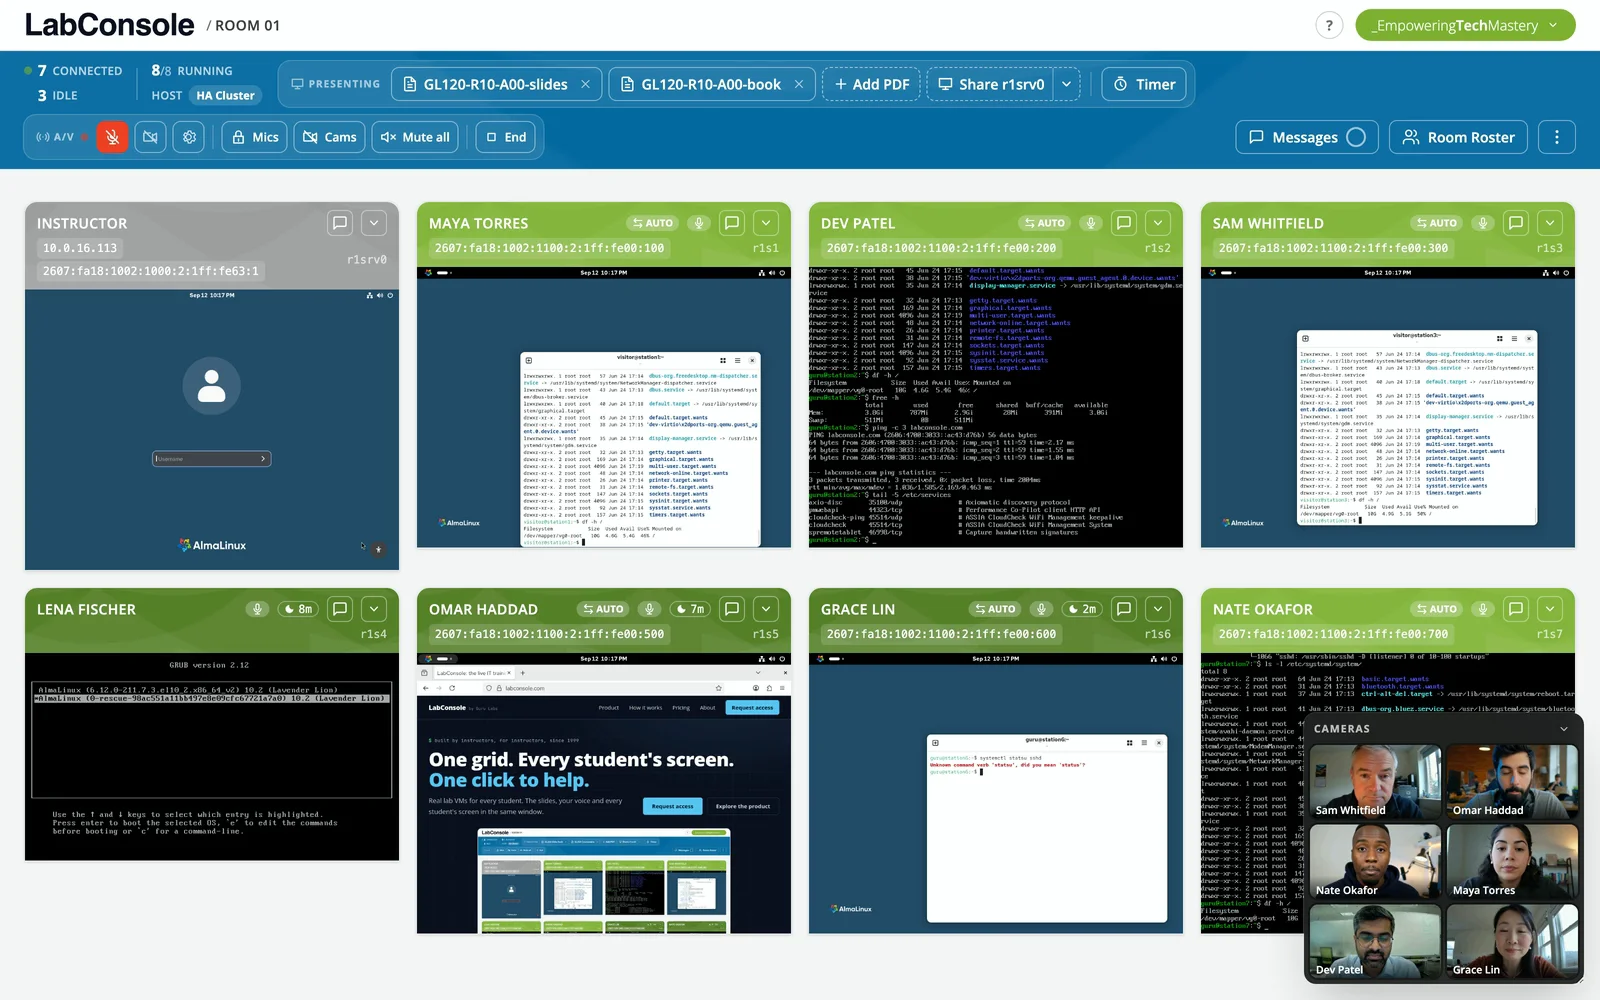The width and height of the screenshot is (1600, 1000).
Task: Open chat on Instructor card
Action: pyautogui.click(x=340, y=223)
